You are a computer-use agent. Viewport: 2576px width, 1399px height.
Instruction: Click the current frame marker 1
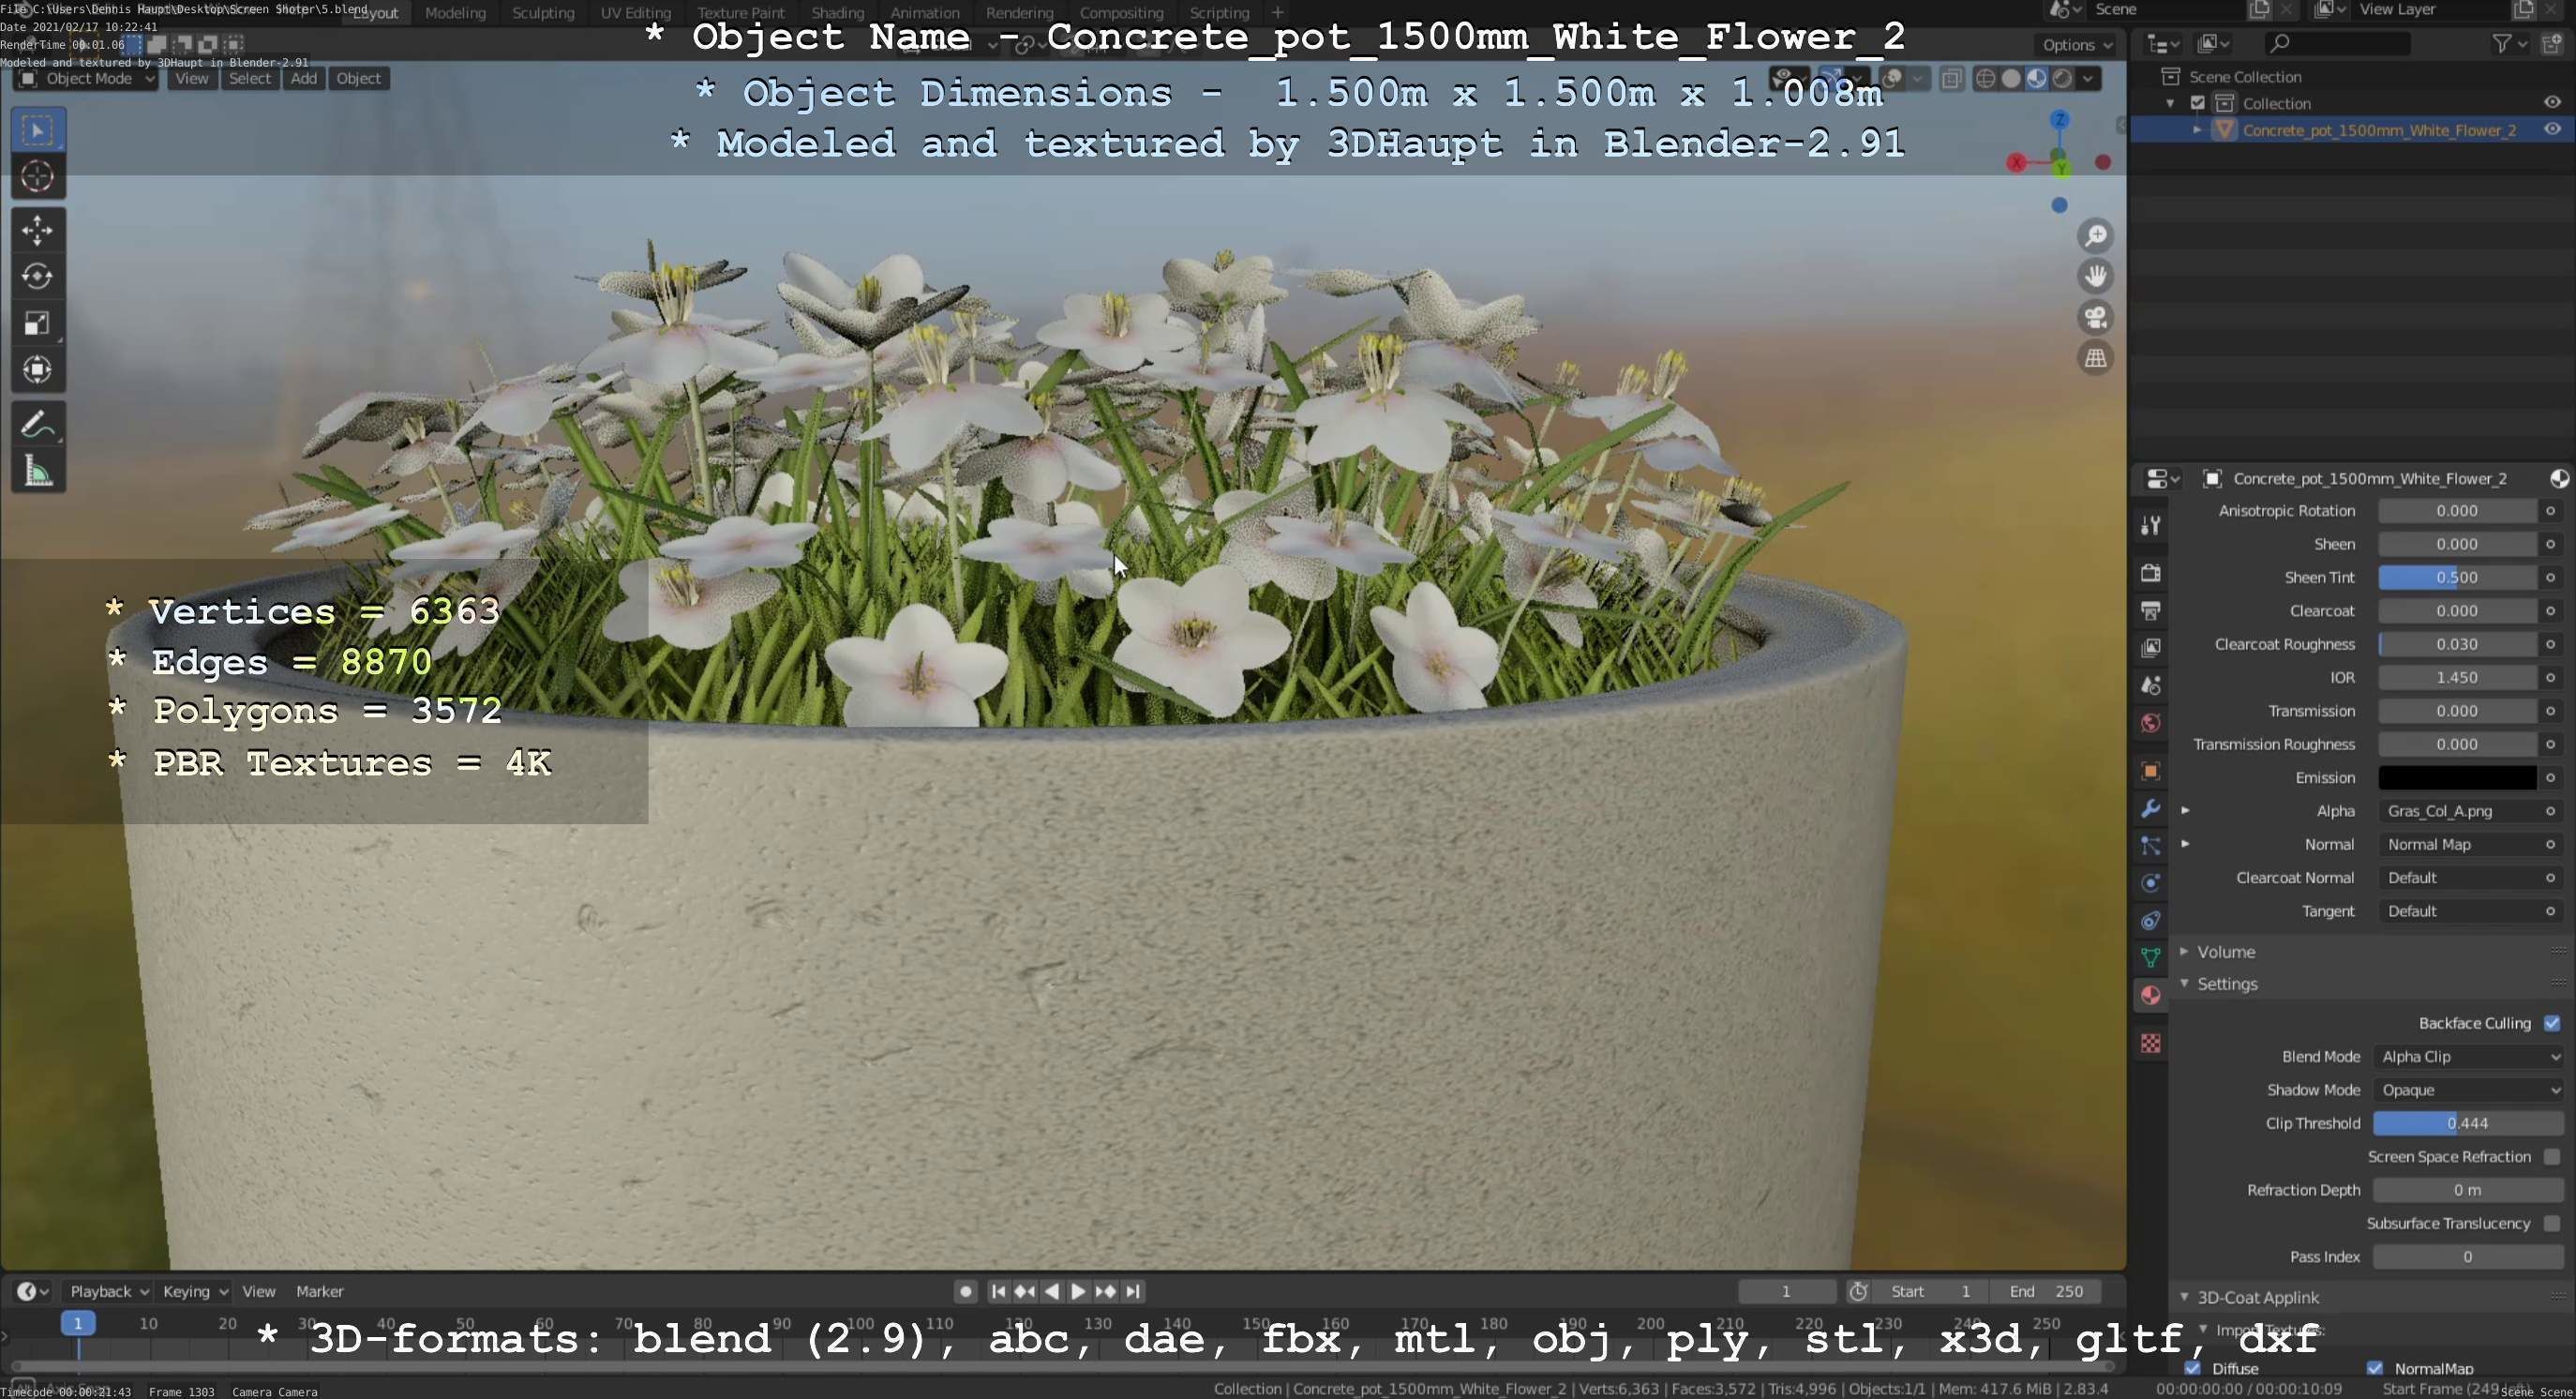coord(77,1324)
